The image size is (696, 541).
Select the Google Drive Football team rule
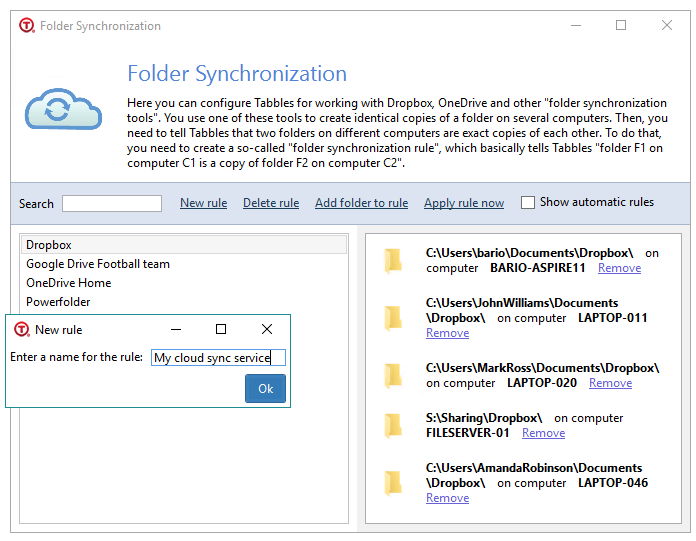tap(98, 264)
